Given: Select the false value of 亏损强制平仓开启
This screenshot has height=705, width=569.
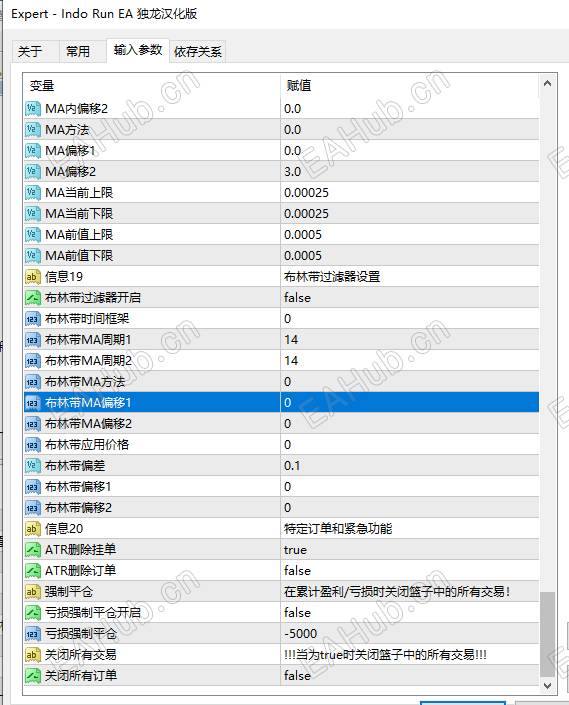Looking at the screenshot, I should click(x=297, y=612).
